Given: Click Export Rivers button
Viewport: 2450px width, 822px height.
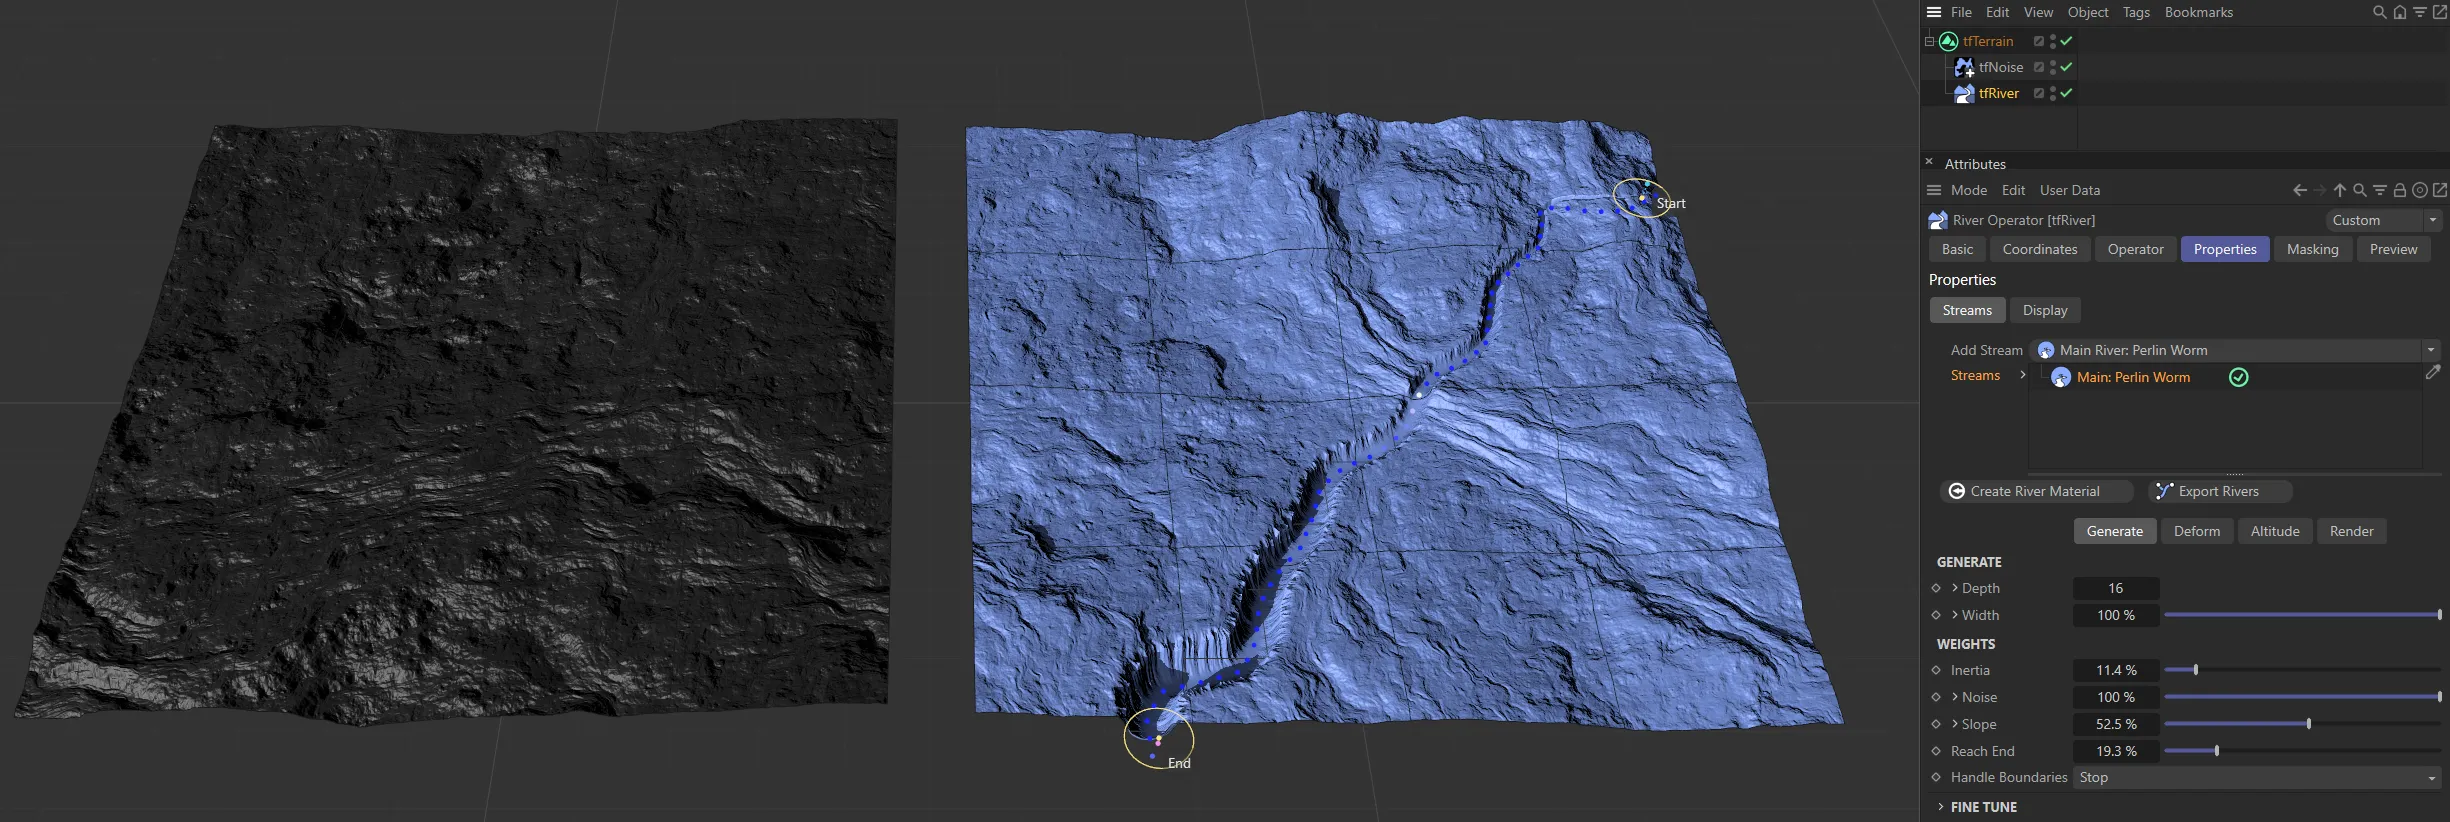Looking at the screenshot, I should pos(2219,491).
